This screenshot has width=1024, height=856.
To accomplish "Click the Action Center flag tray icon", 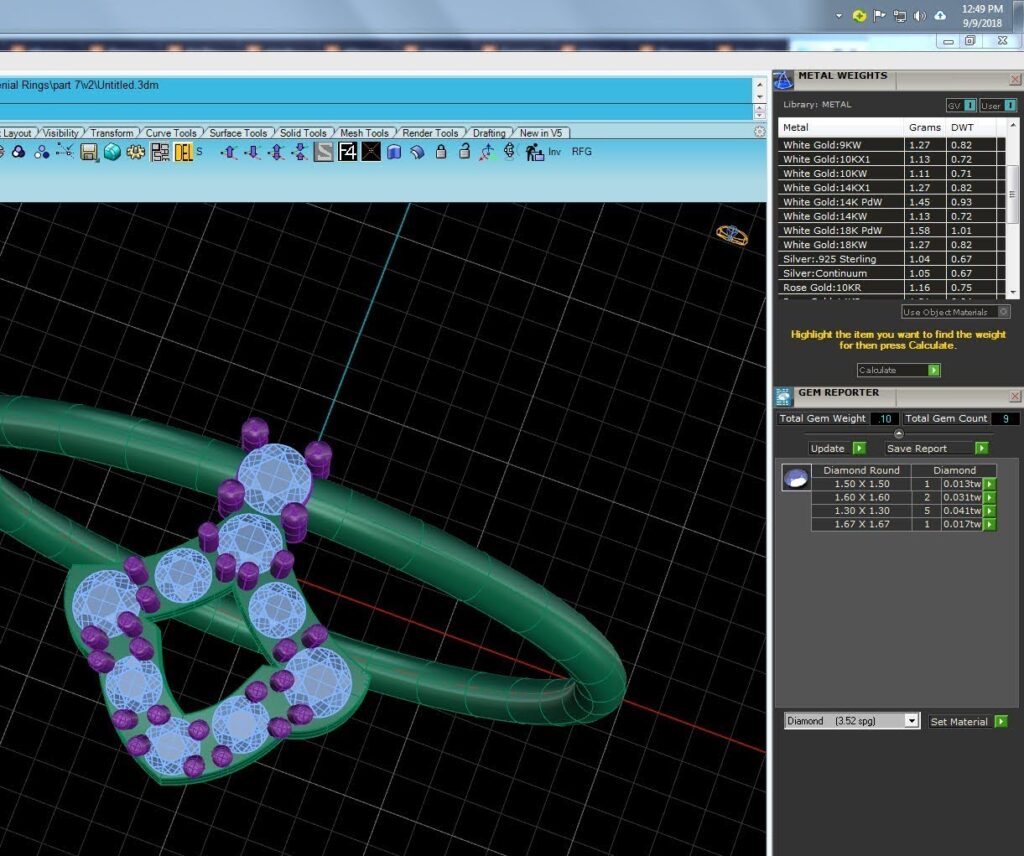I will click(880, 16).
